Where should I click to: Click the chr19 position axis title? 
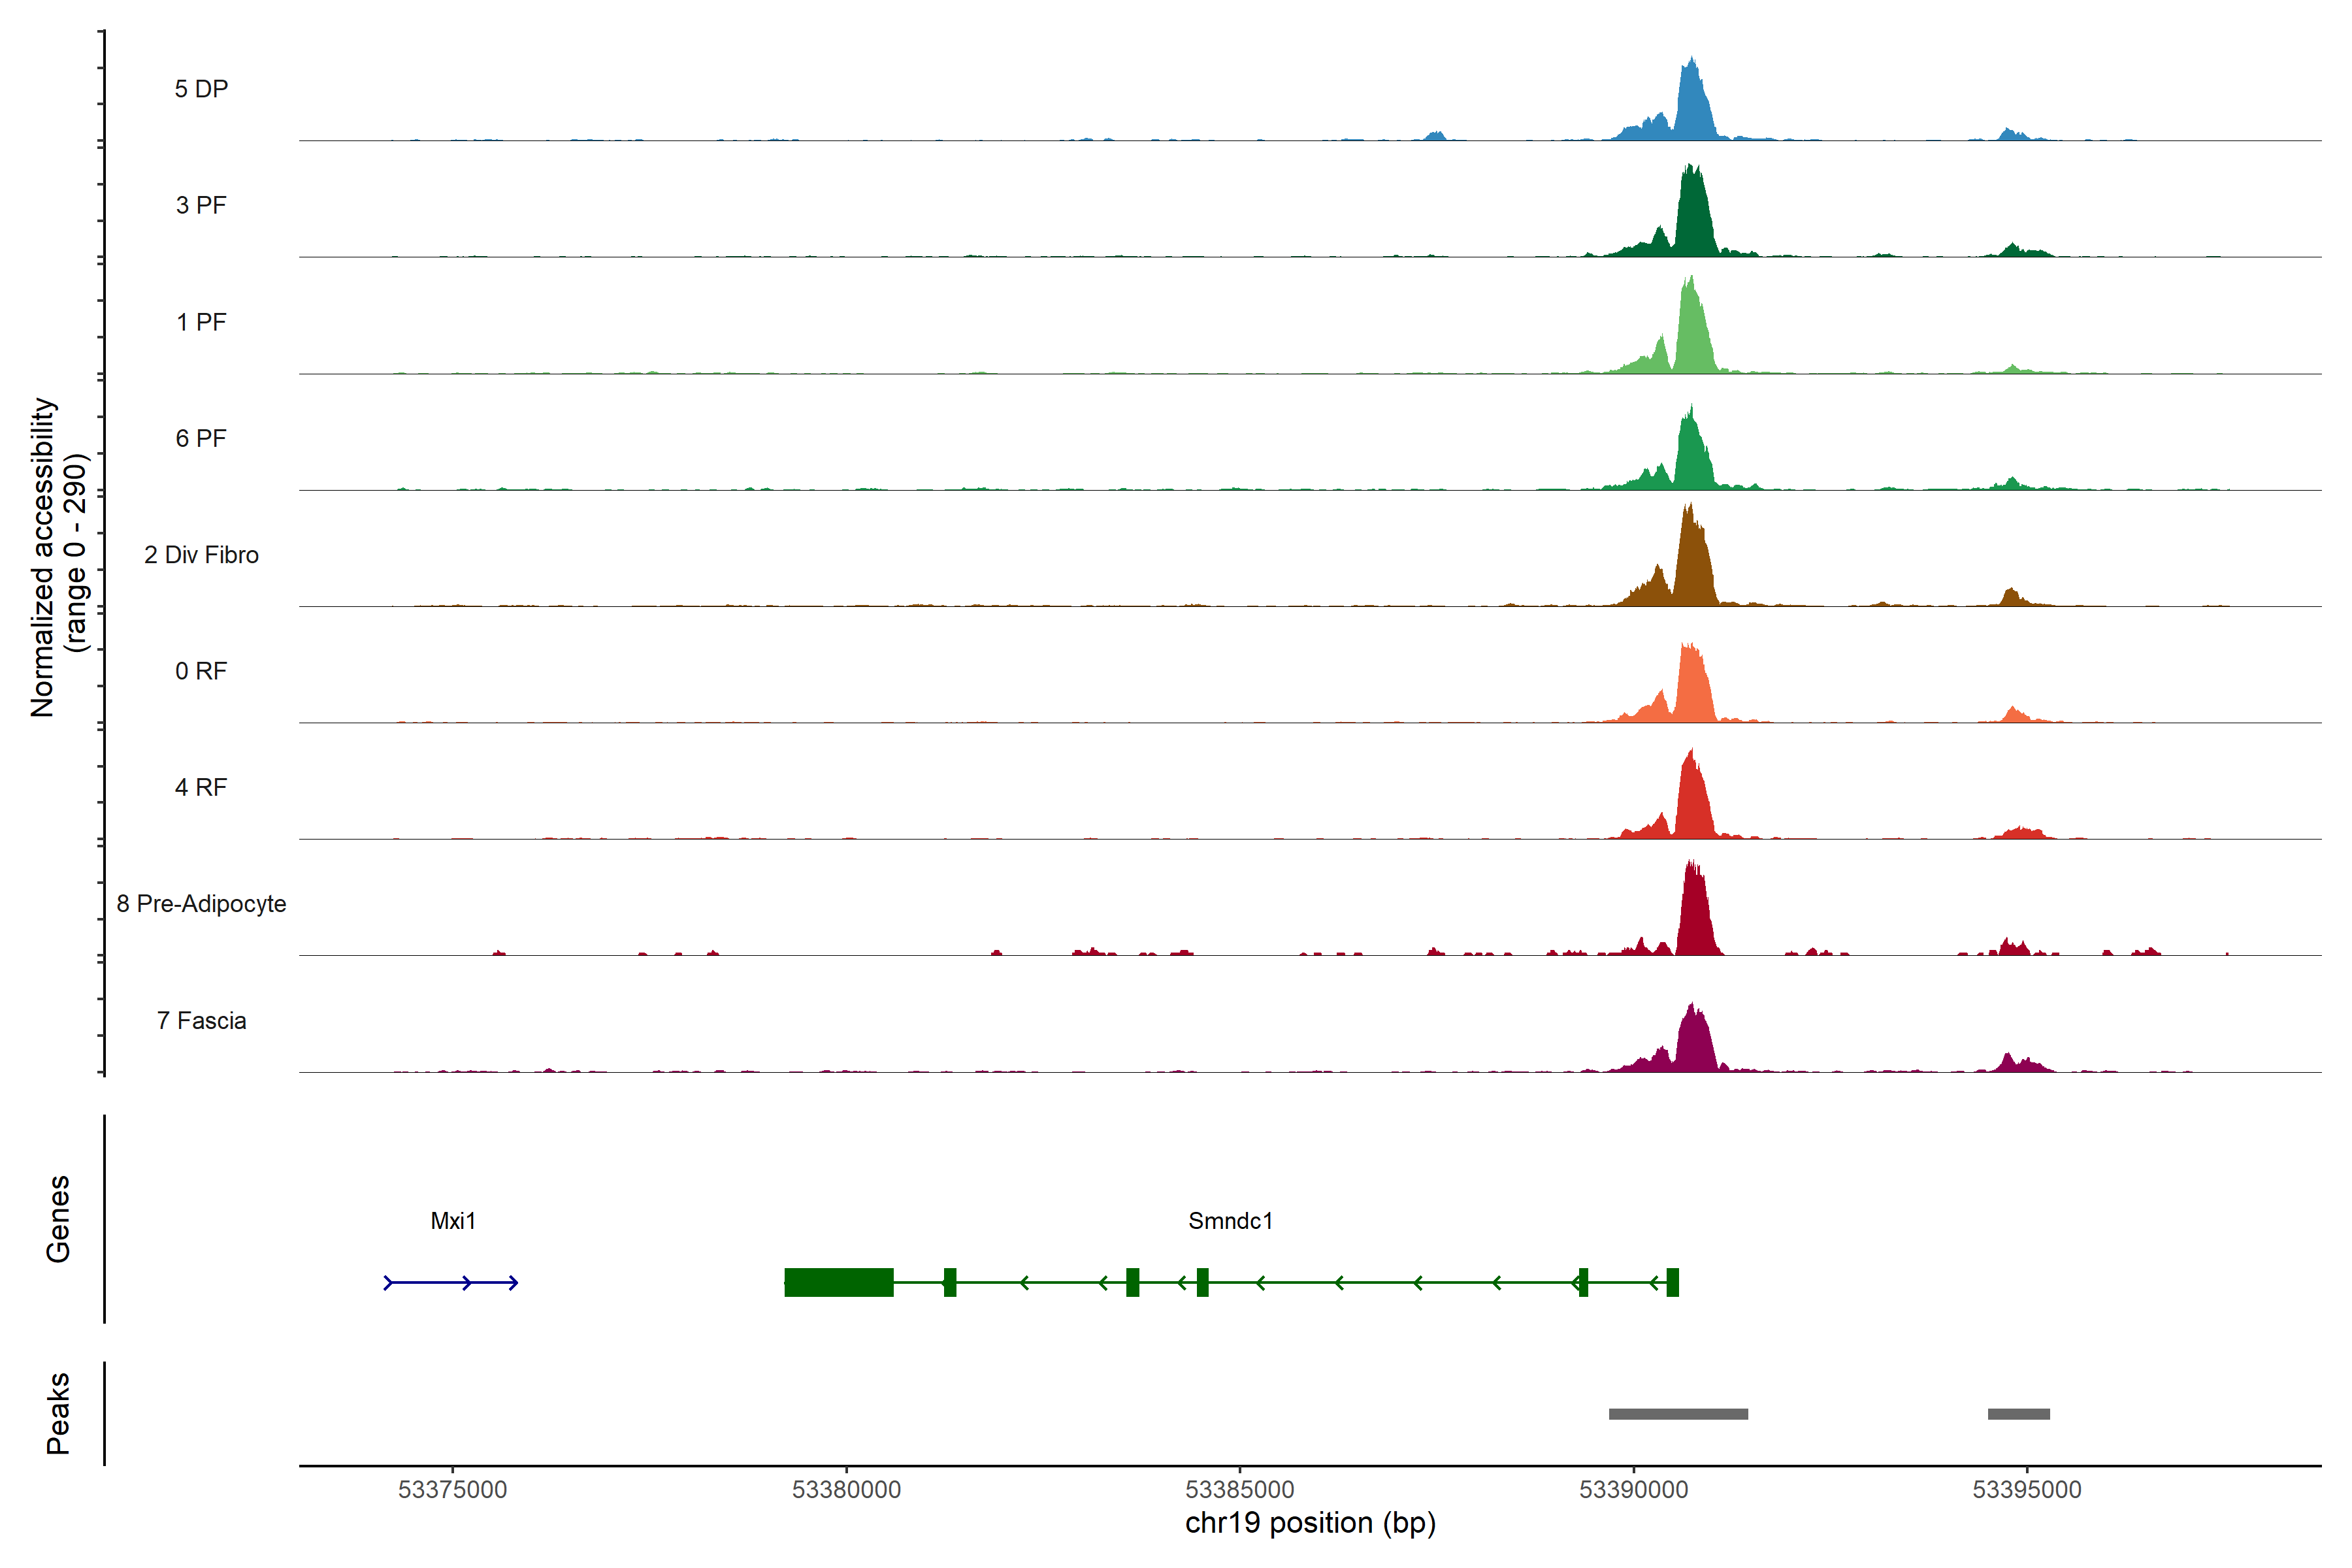click(1310, 1523)
